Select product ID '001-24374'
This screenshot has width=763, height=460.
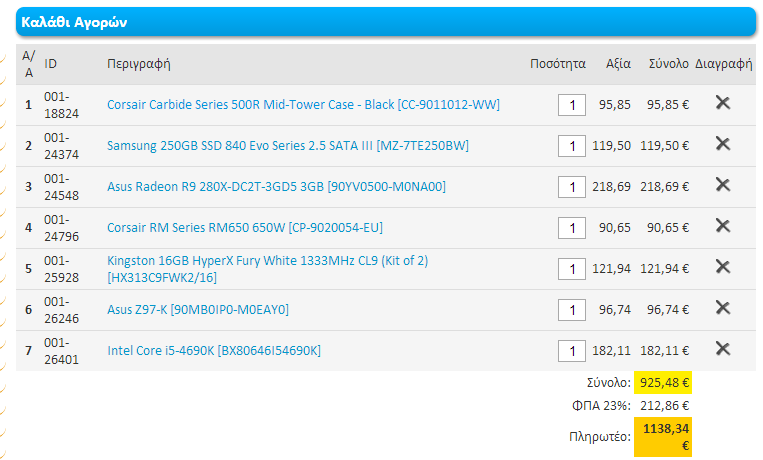pyautogui.click(x=61, y=146)
